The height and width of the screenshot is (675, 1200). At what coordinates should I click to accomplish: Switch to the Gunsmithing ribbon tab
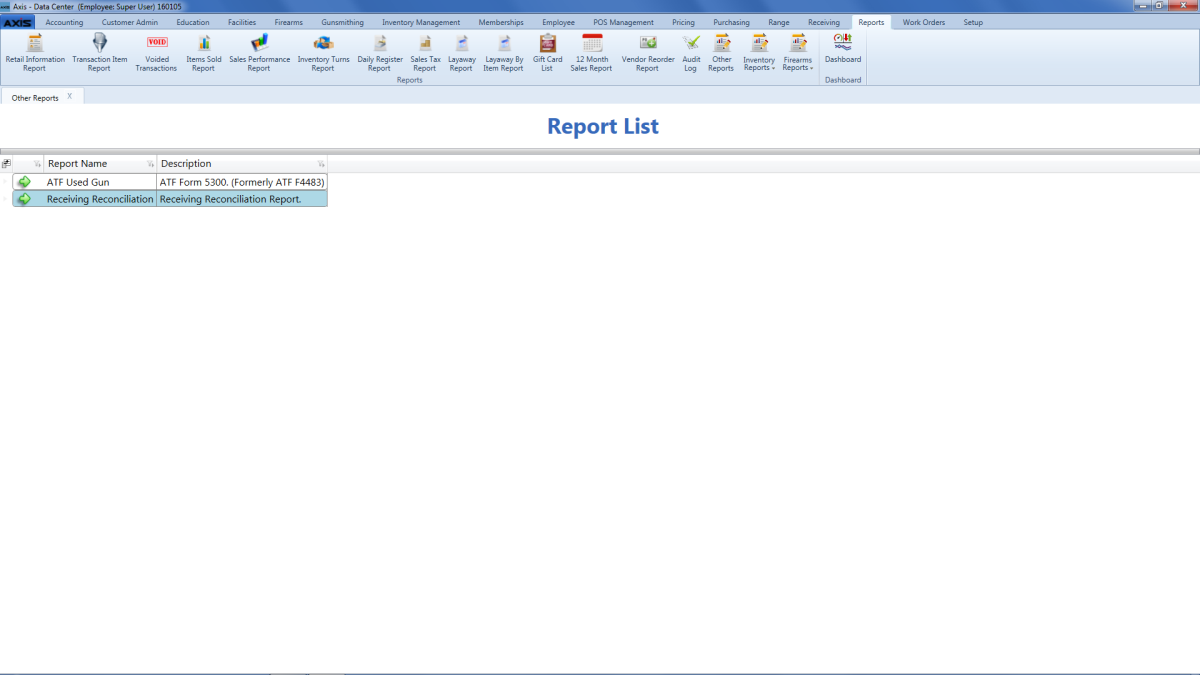point(343,22)
